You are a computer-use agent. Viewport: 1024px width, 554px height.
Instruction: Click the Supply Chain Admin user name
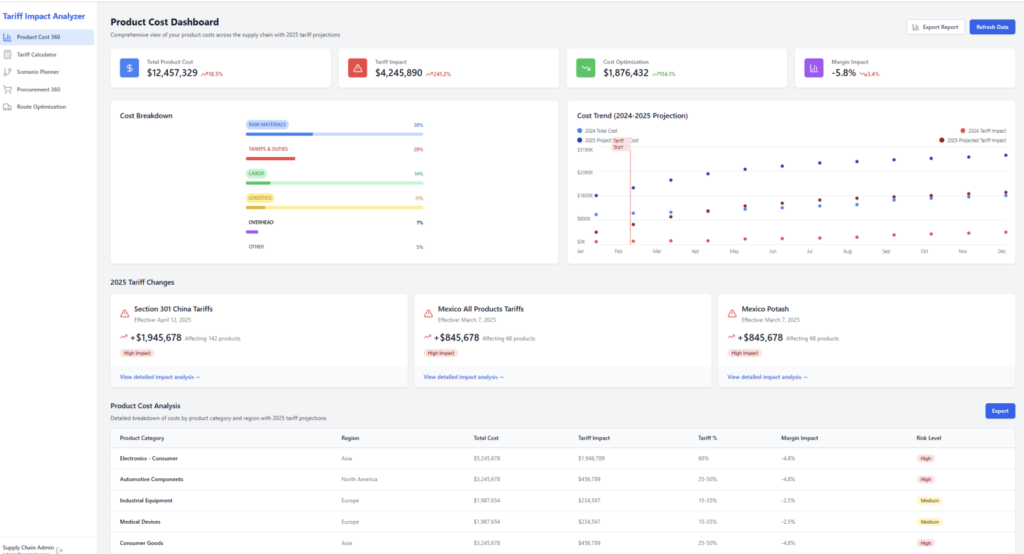pos(28,547)
